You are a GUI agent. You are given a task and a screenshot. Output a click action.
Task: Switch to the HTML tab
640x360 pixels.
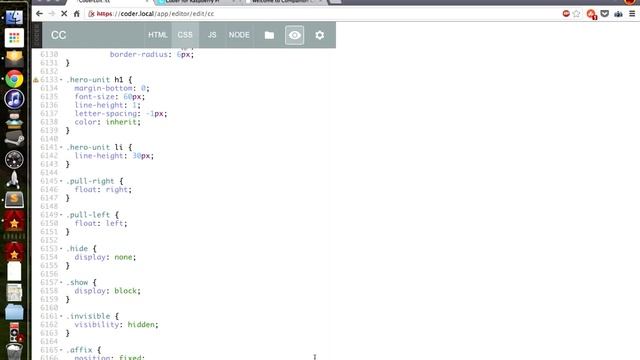click(158, 35)
